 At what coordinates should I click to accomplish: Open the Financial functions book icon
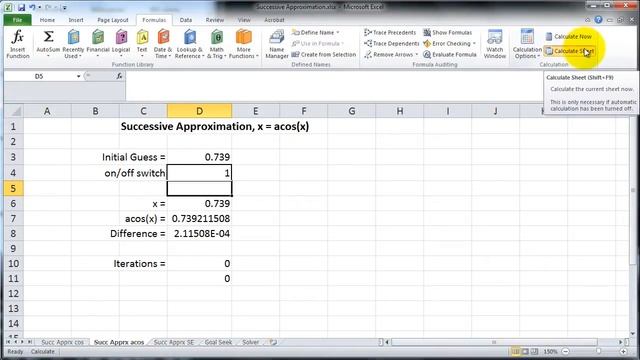coord(98,44)
